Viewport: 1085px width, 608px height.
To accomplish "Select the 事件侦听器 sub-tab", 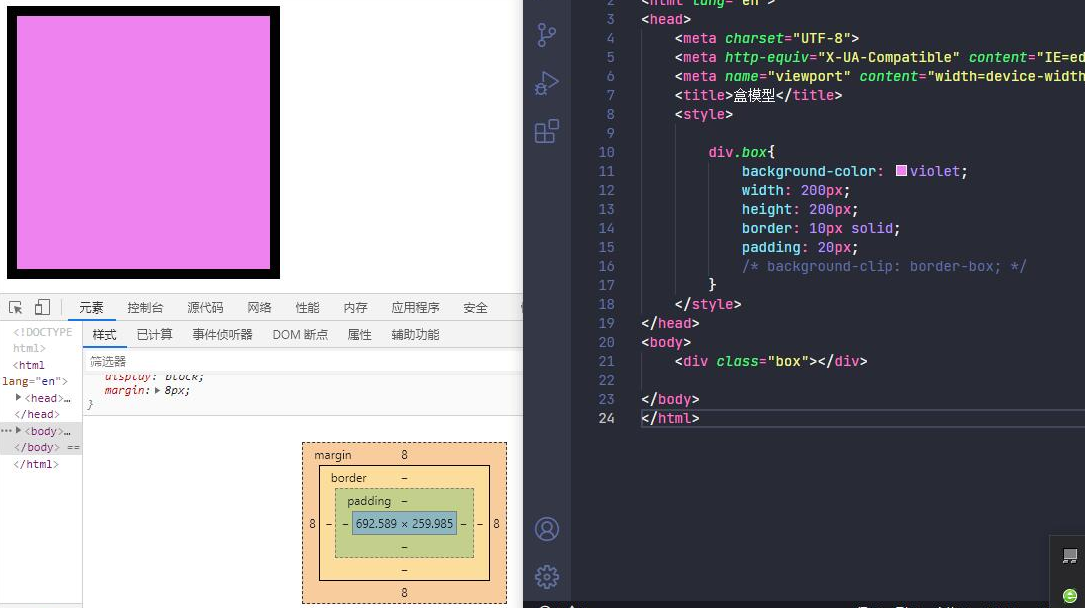I will [222, 335].
